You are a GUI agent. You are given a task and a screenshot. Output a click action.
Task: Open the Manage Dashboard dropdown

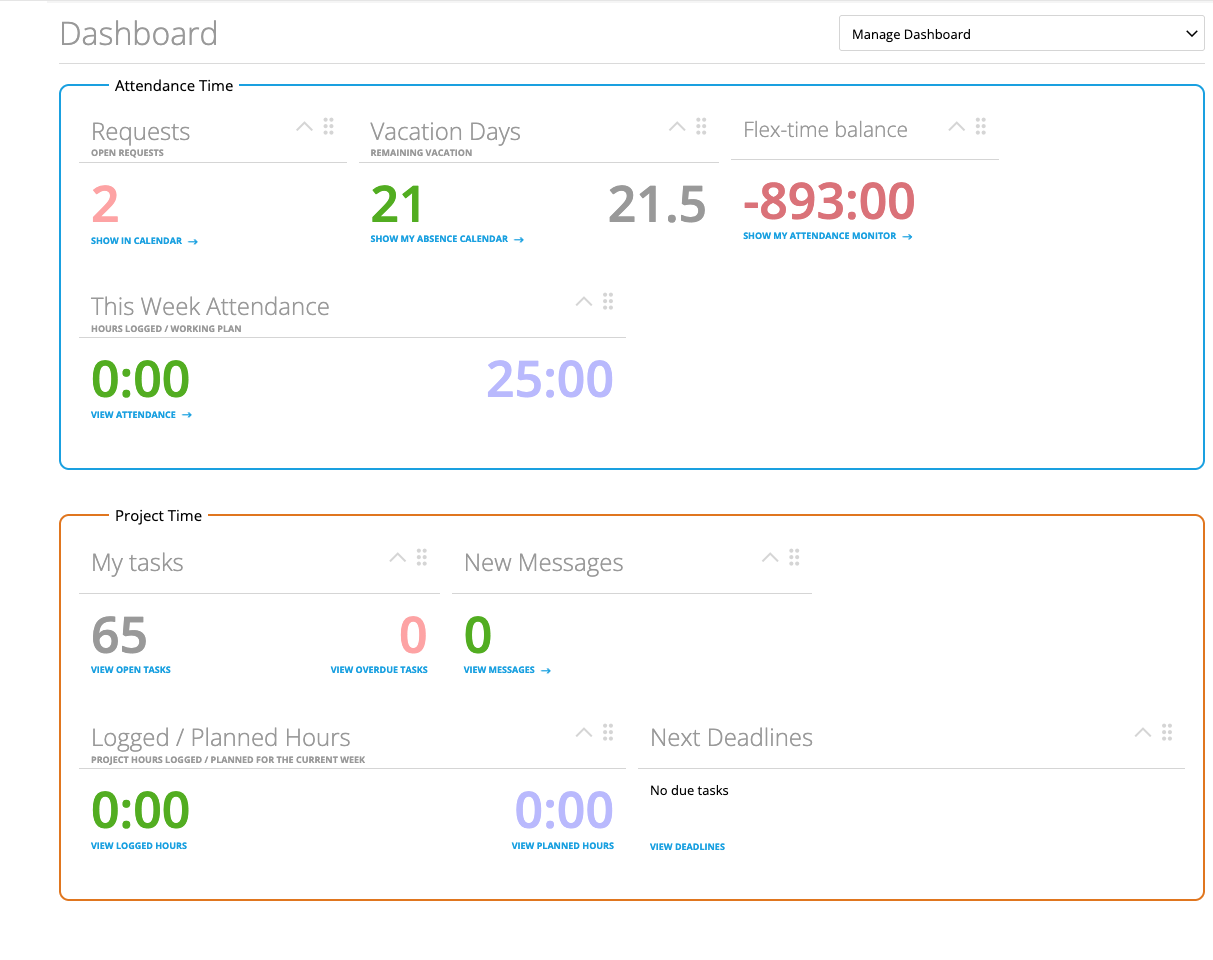1021,34
